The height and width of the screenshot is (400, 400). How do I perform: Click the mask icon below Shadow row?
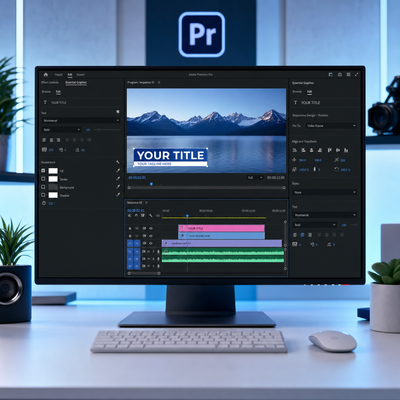(x=44, y=203)
